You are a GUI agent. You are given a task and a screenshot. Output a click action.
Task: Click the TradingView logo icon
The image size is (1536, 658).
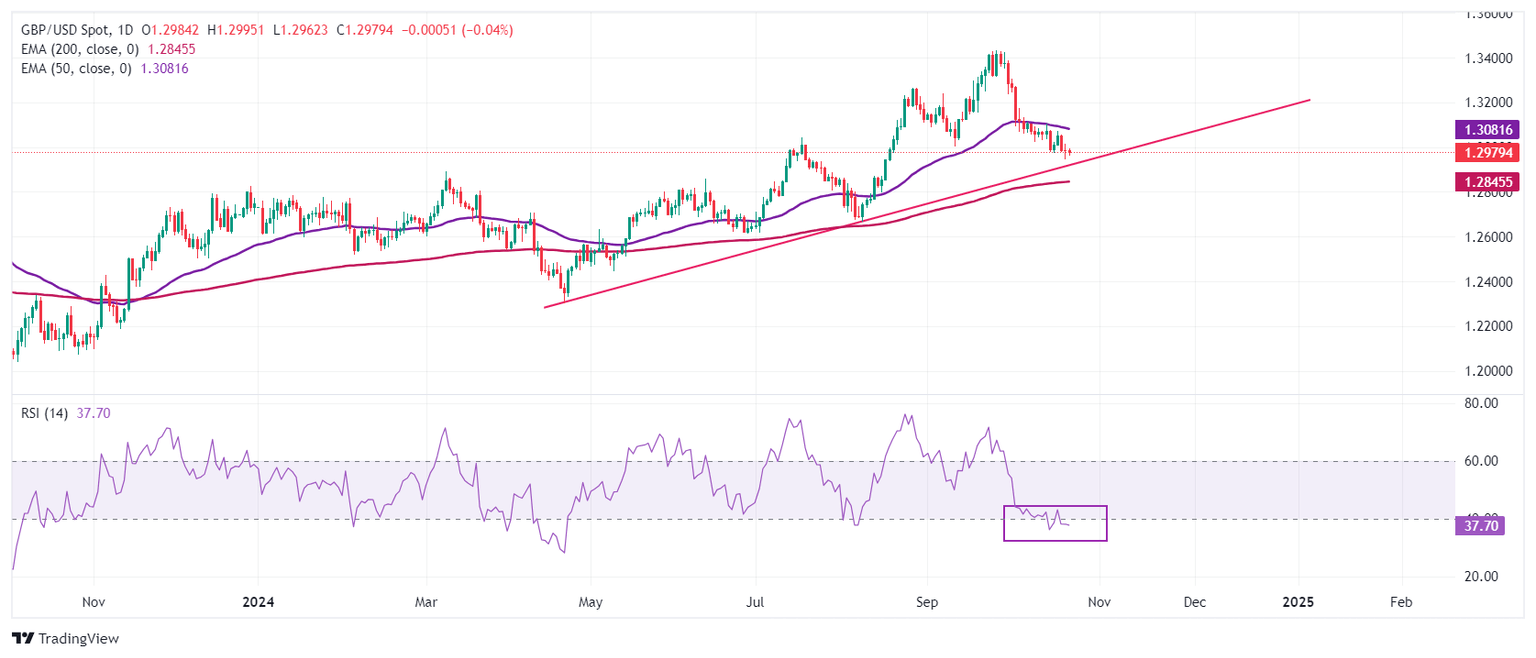22,638
